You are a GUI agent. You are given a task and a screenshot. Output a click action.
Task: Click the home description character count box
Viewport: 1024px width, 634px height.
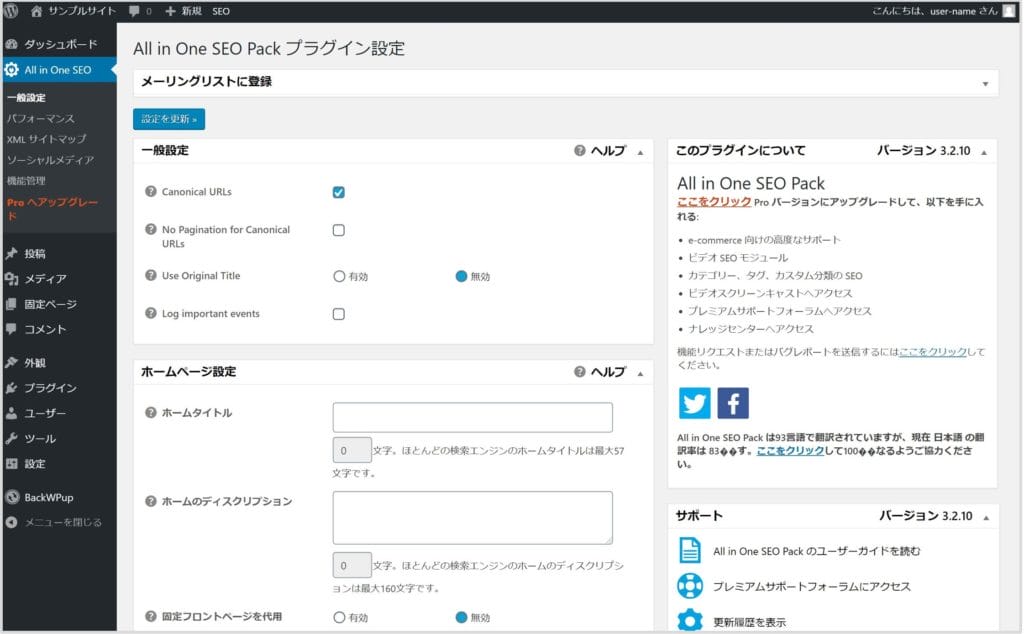352,565
